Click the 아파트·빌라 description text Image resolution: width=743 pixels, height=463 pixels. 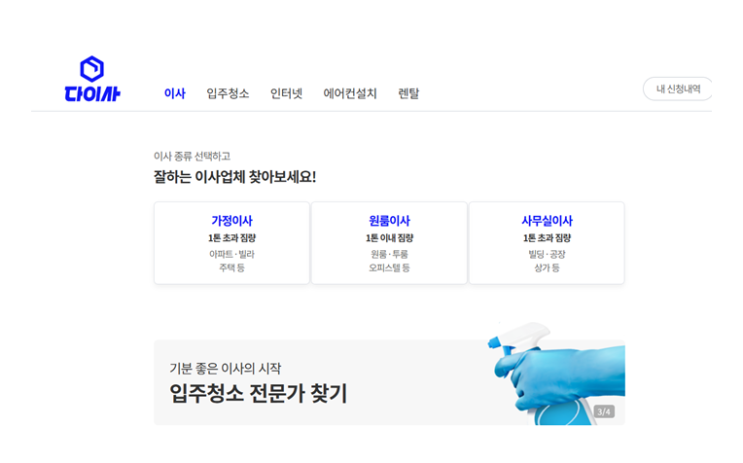click(x=232, y=254)
